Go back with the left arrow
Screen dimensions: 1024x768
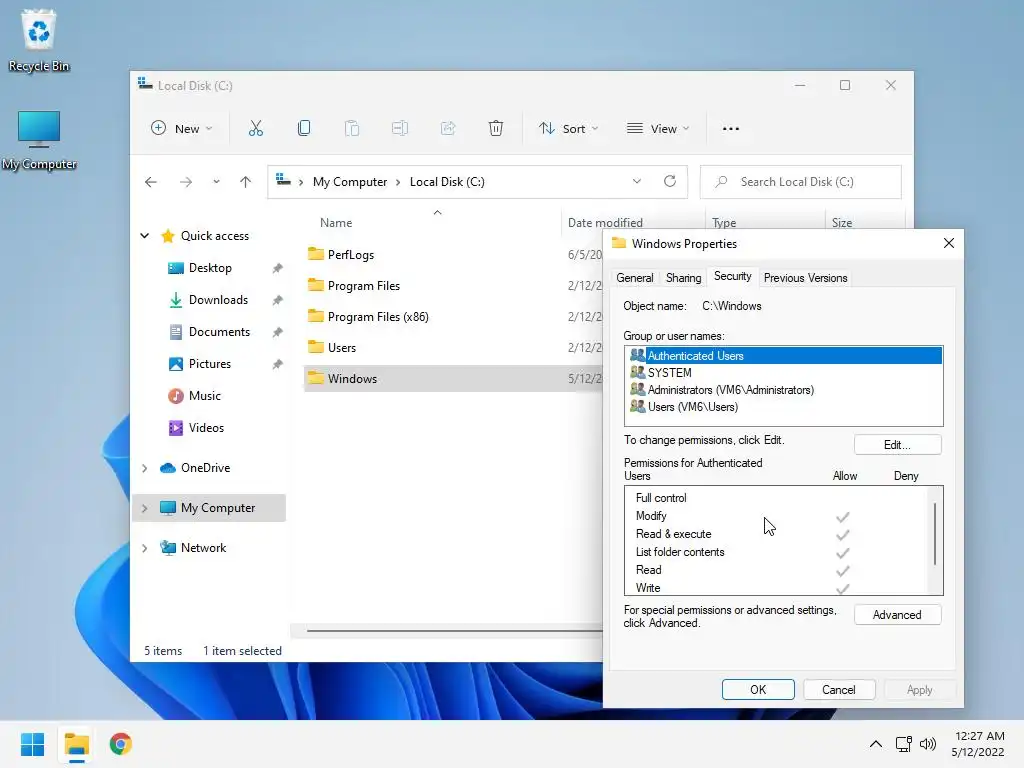point(151,182)
